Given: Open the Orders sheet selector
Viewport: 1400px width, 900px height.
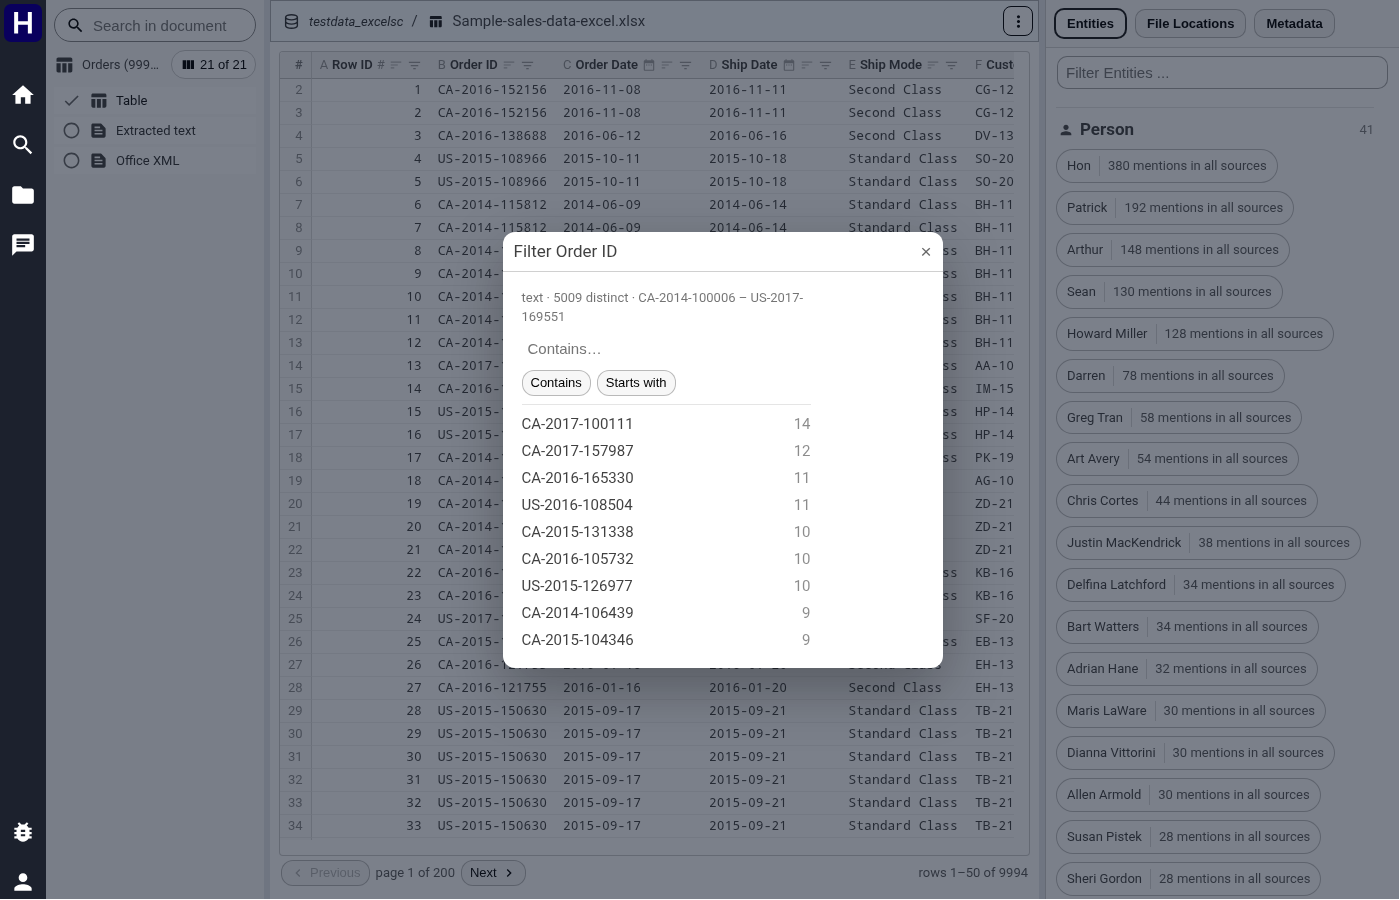Looking at the screenshot, I should tap(108, 65).
